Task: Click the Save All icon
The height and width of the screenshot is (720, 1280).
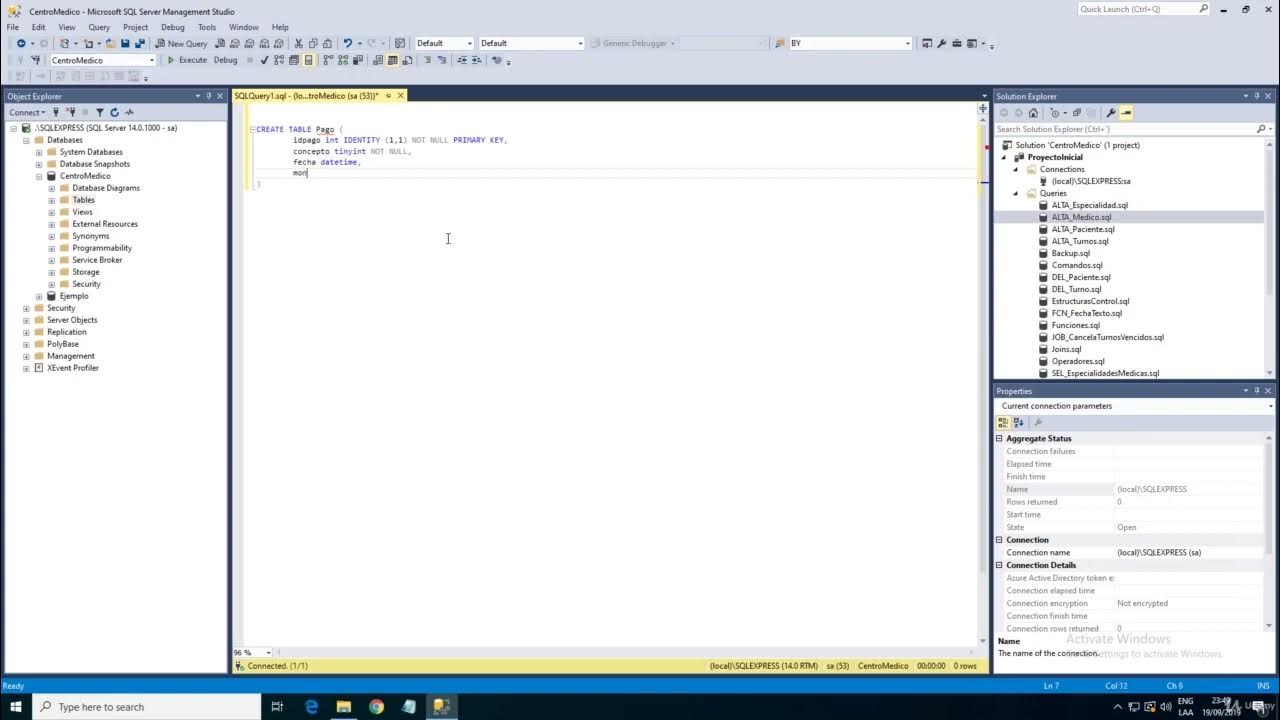Action: [138, 44]
